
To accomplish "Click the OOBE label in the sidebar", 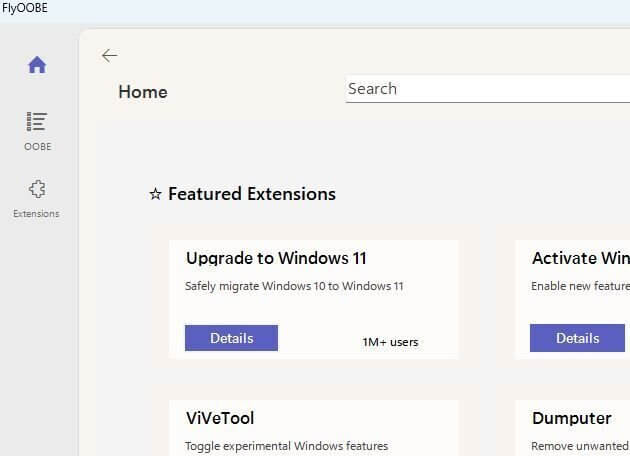I will (37, 147).
